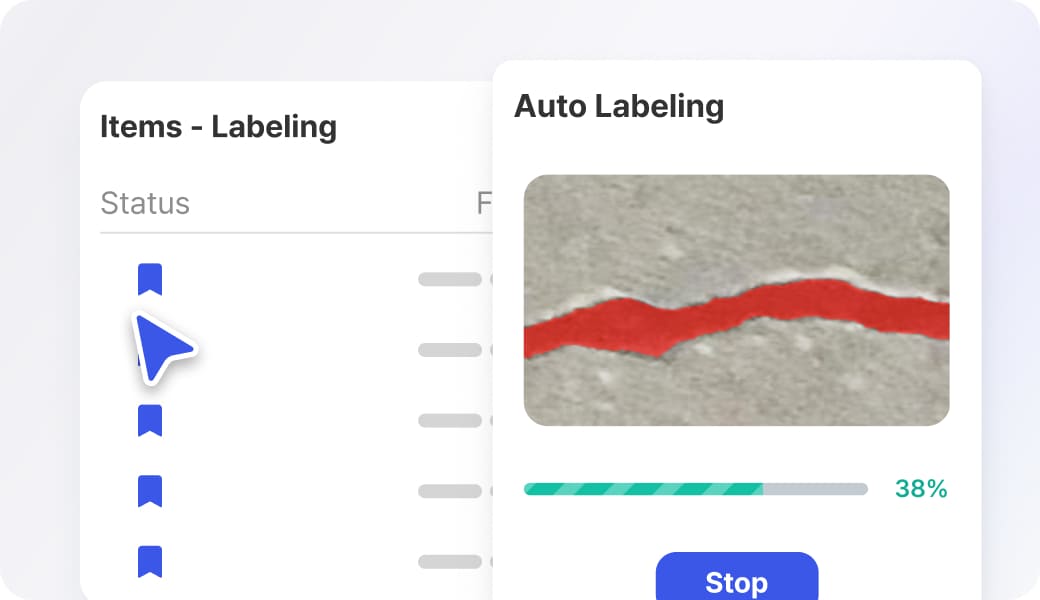This screenshot has height=600, width=1040.
Task: Select the fourth row's grey placeholder pill
Action: [x=450, y=491]
